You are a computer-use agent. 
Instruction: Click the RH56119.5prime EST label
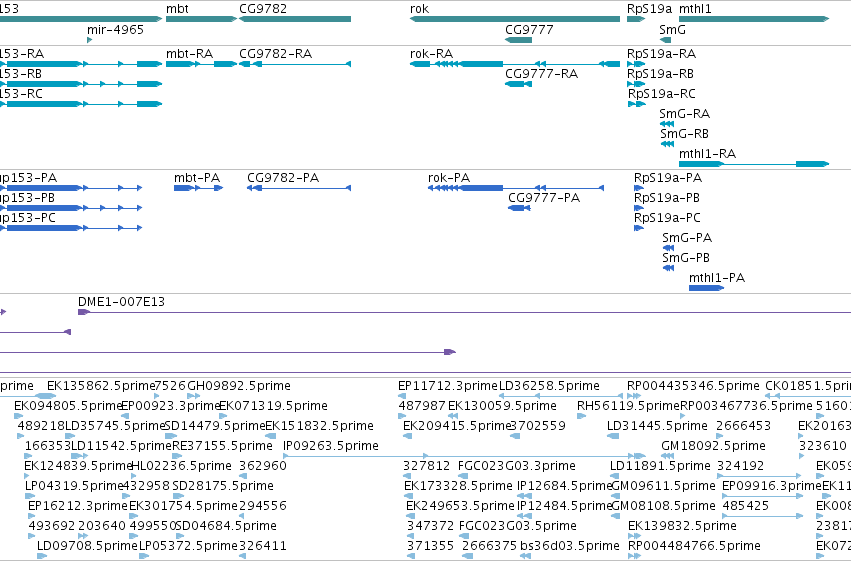[628, 406]
